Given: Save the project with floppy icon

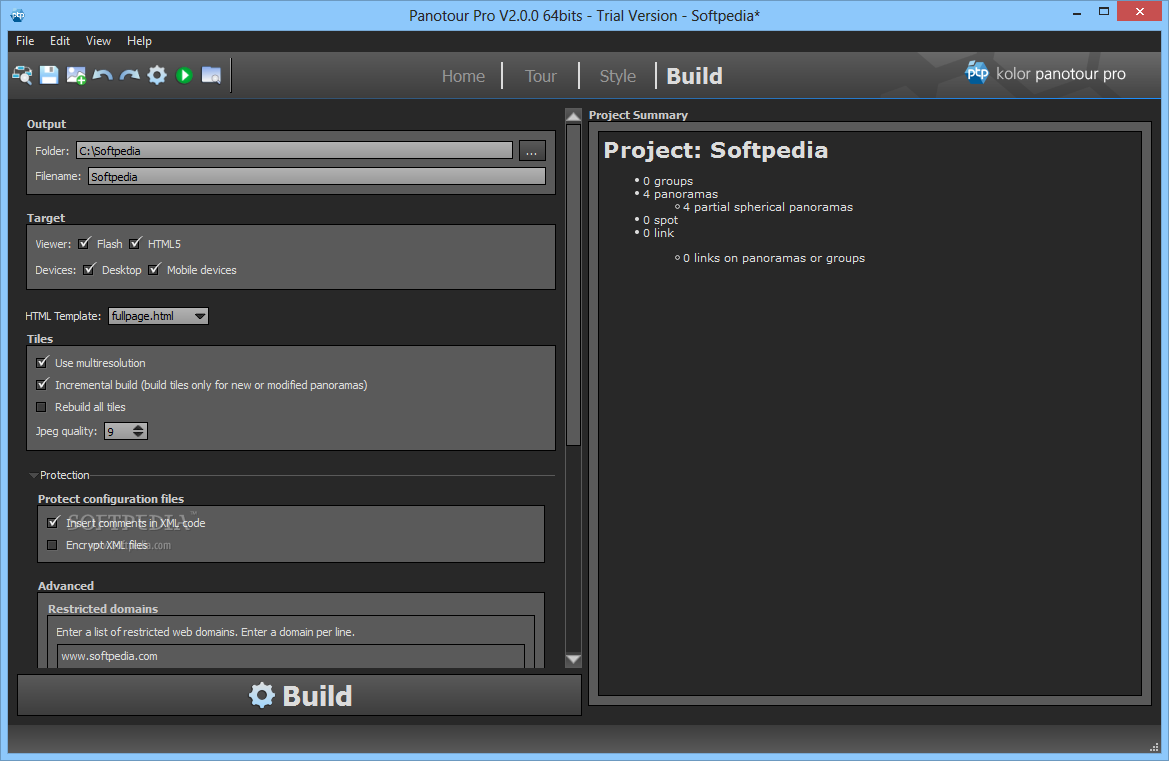Looking at the screenshot, I should click(x=49, y=75).
